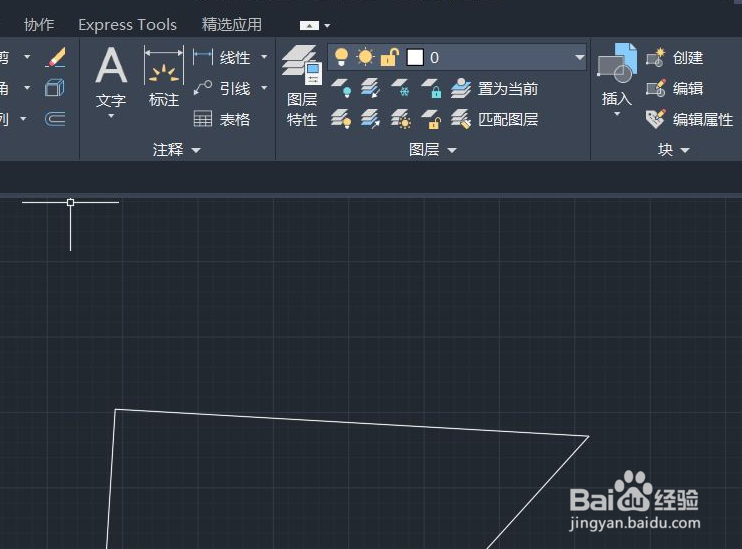
Task: Click 创建 create block button
Action: point(675,58)
